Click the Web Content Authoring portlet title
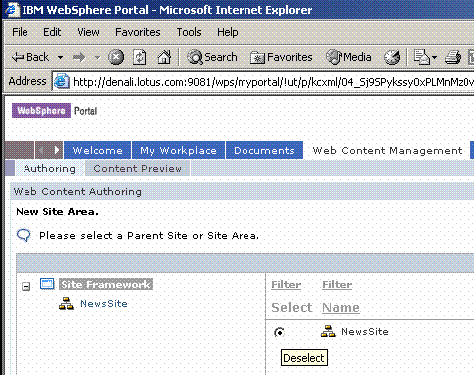Image resolution: width=474 pixels, height=375 pixels. pos(78,192)
